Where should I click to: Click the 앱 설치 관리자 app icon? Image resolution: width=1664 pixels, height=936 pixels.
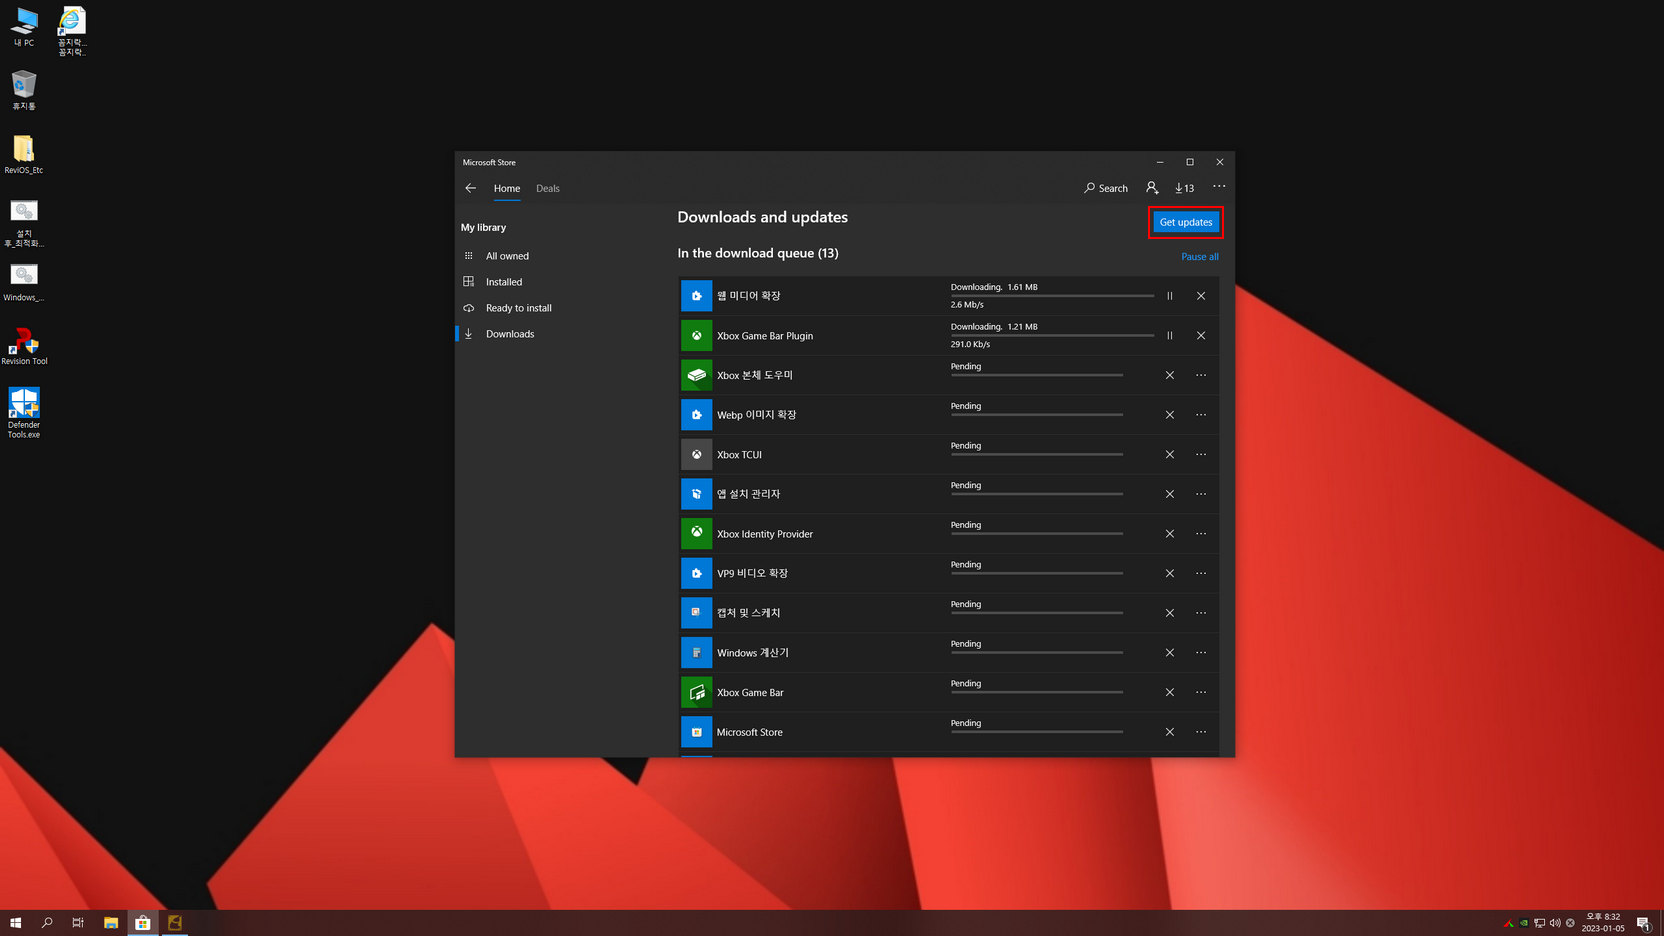pos(697,494)
